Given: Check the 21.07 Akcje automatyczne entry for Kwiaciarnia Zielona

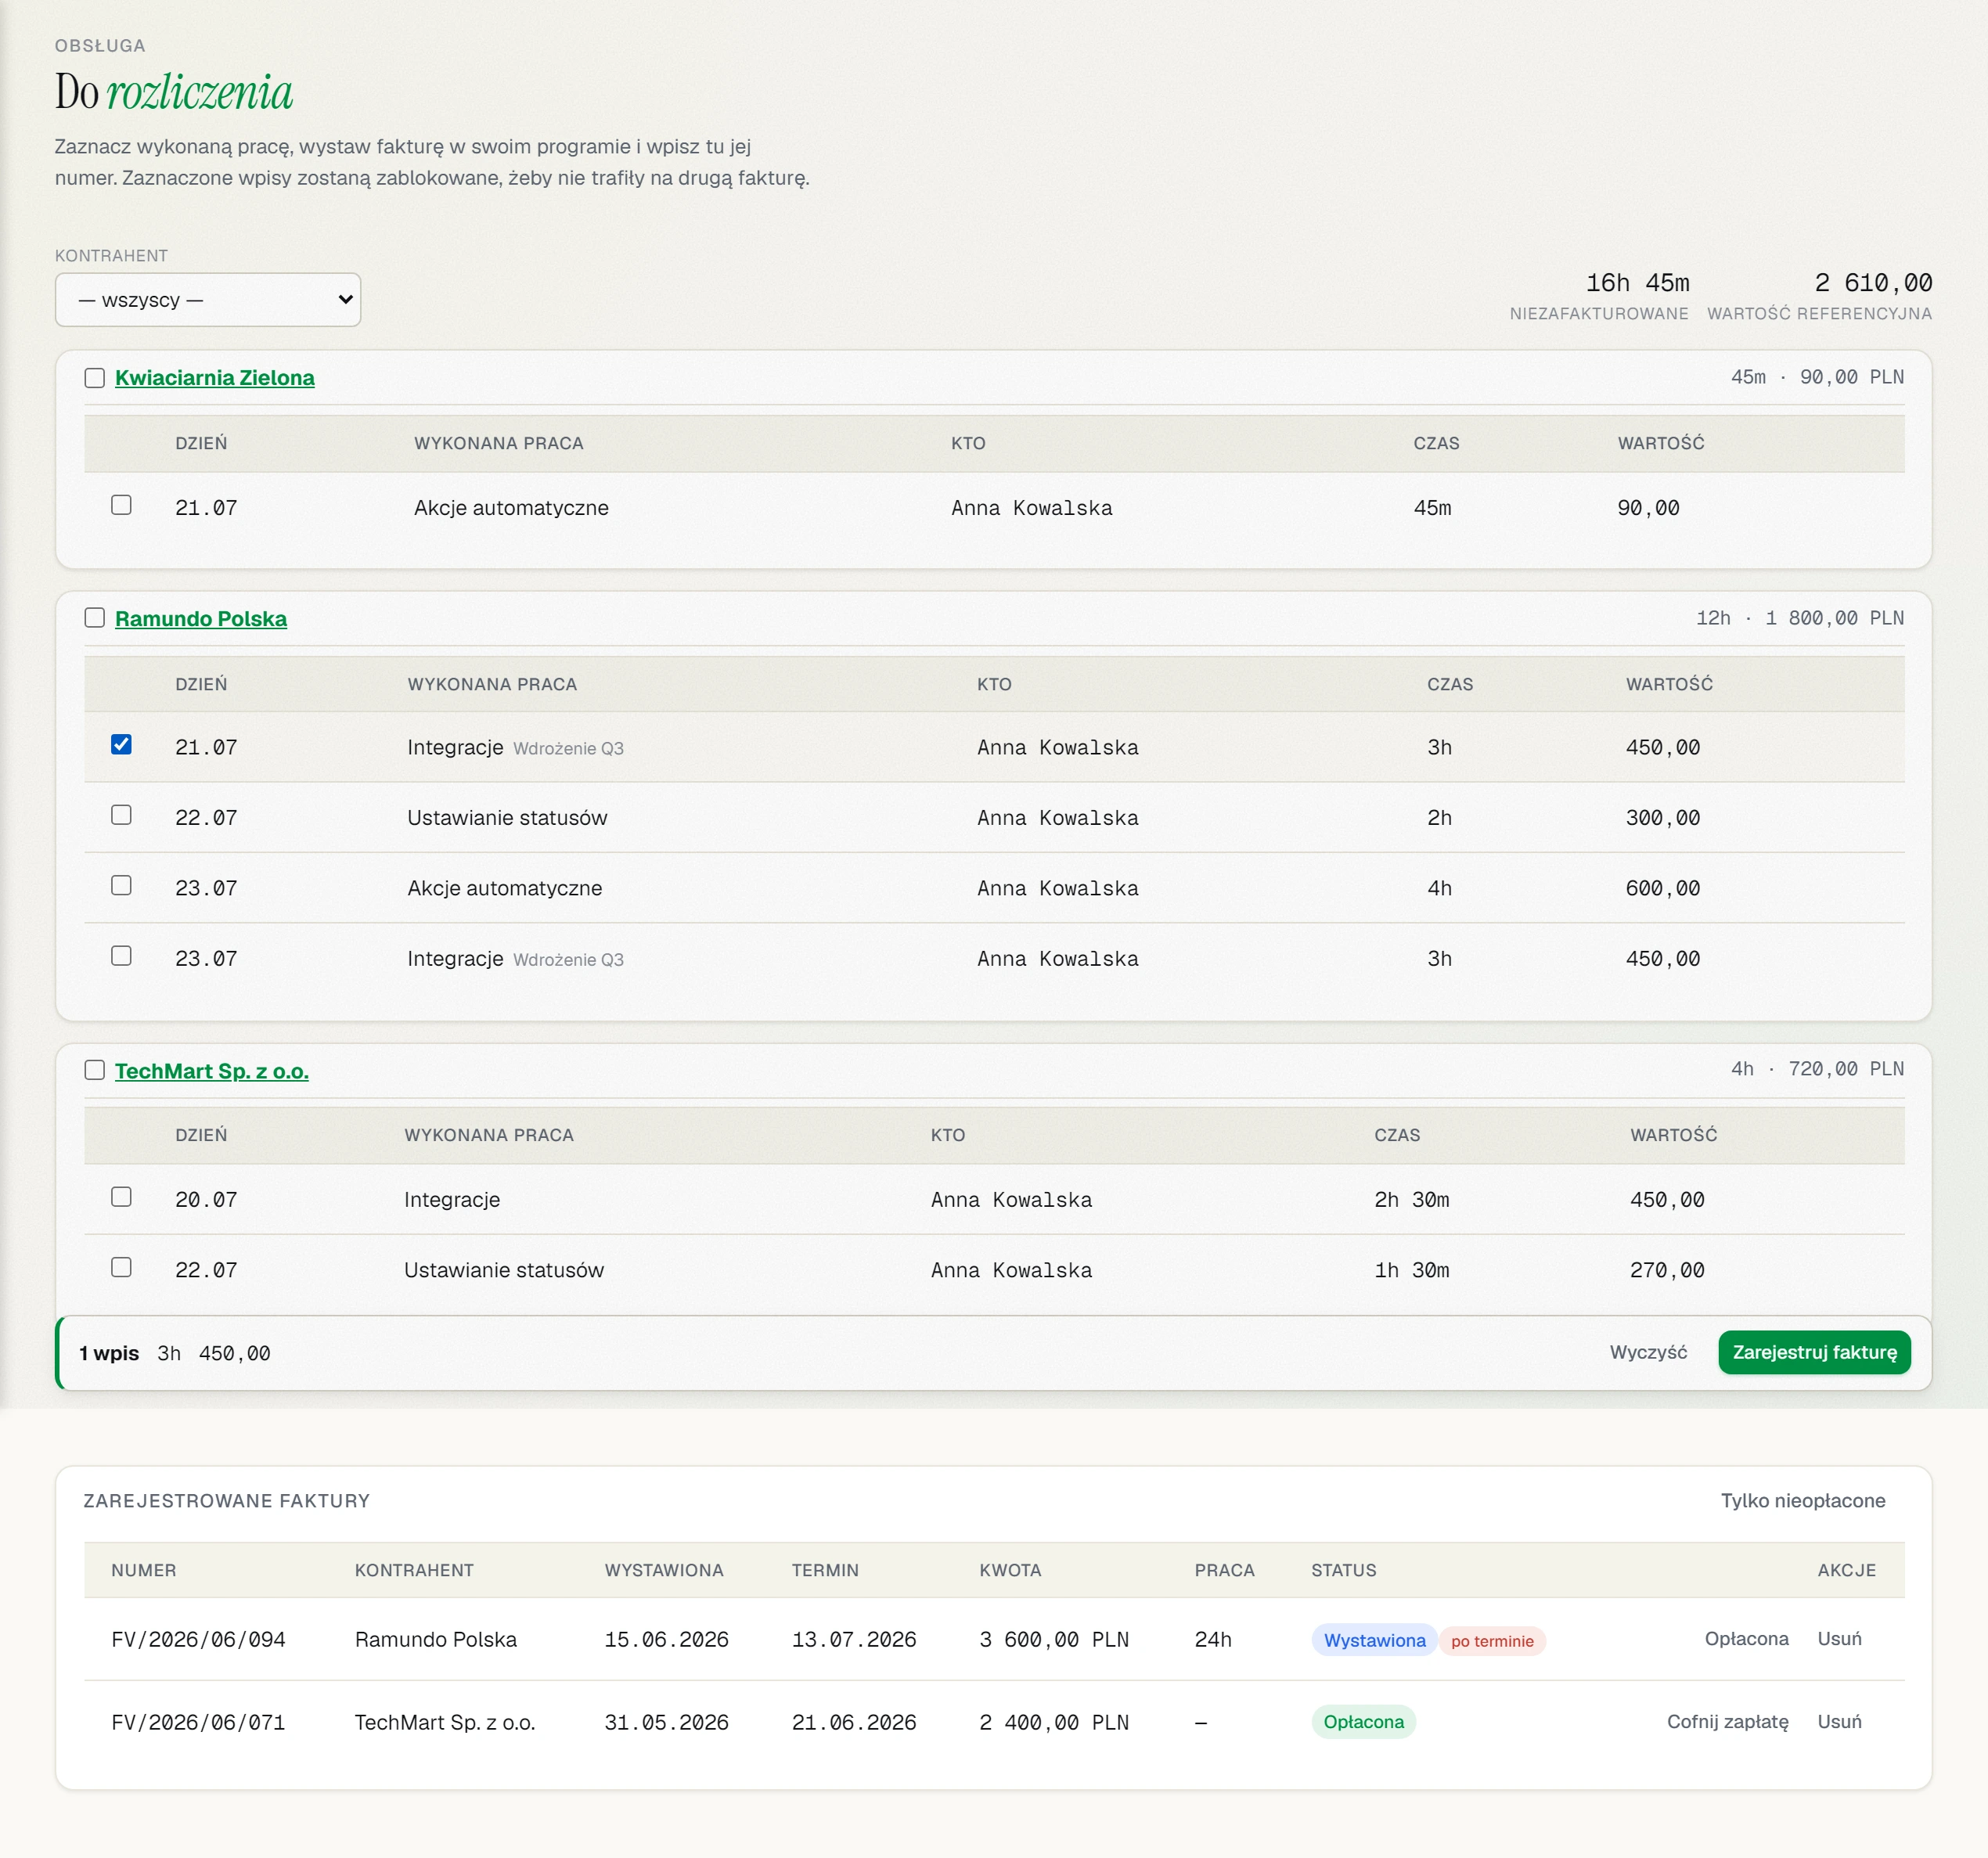Looking at the screenshot, I should tap(121, 505).
